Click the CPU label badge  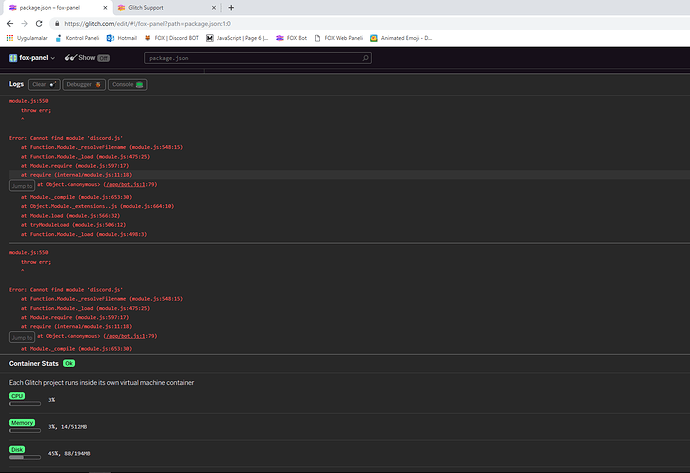pos(17,396)
